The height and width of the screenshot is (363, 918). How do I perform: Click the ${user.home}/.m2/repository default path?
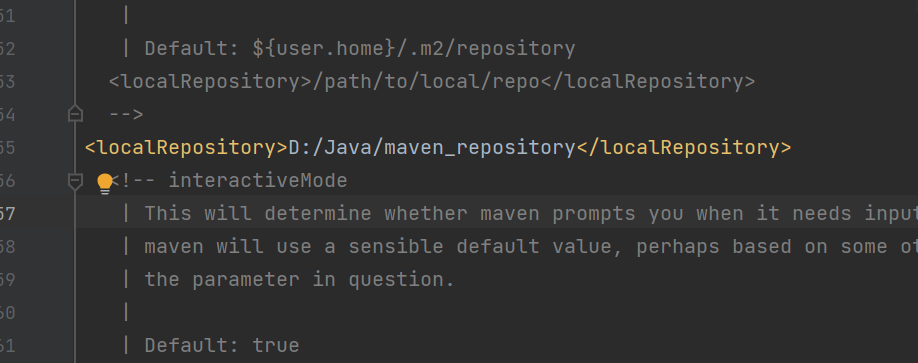point(414,49)
